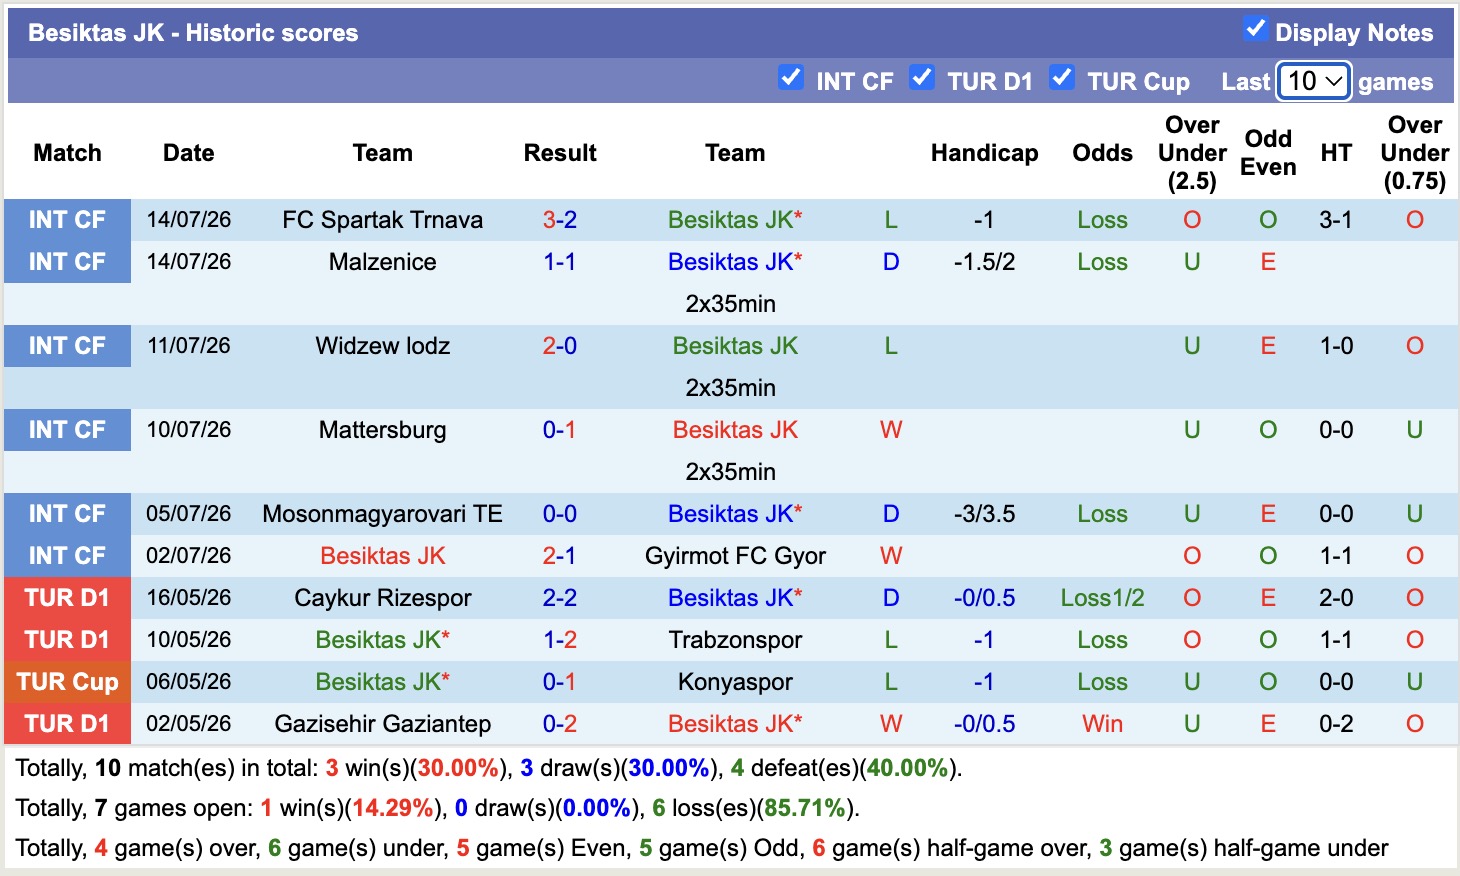
Task: Click Gyirmot FC Gyor team name
Action: [x=735, y=556]
